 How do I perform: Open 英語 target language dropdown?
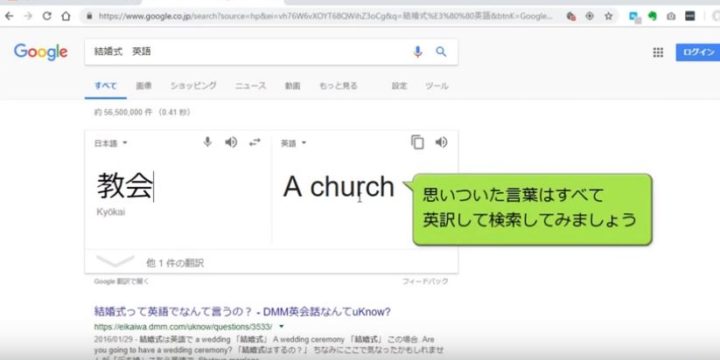point(293,143)
